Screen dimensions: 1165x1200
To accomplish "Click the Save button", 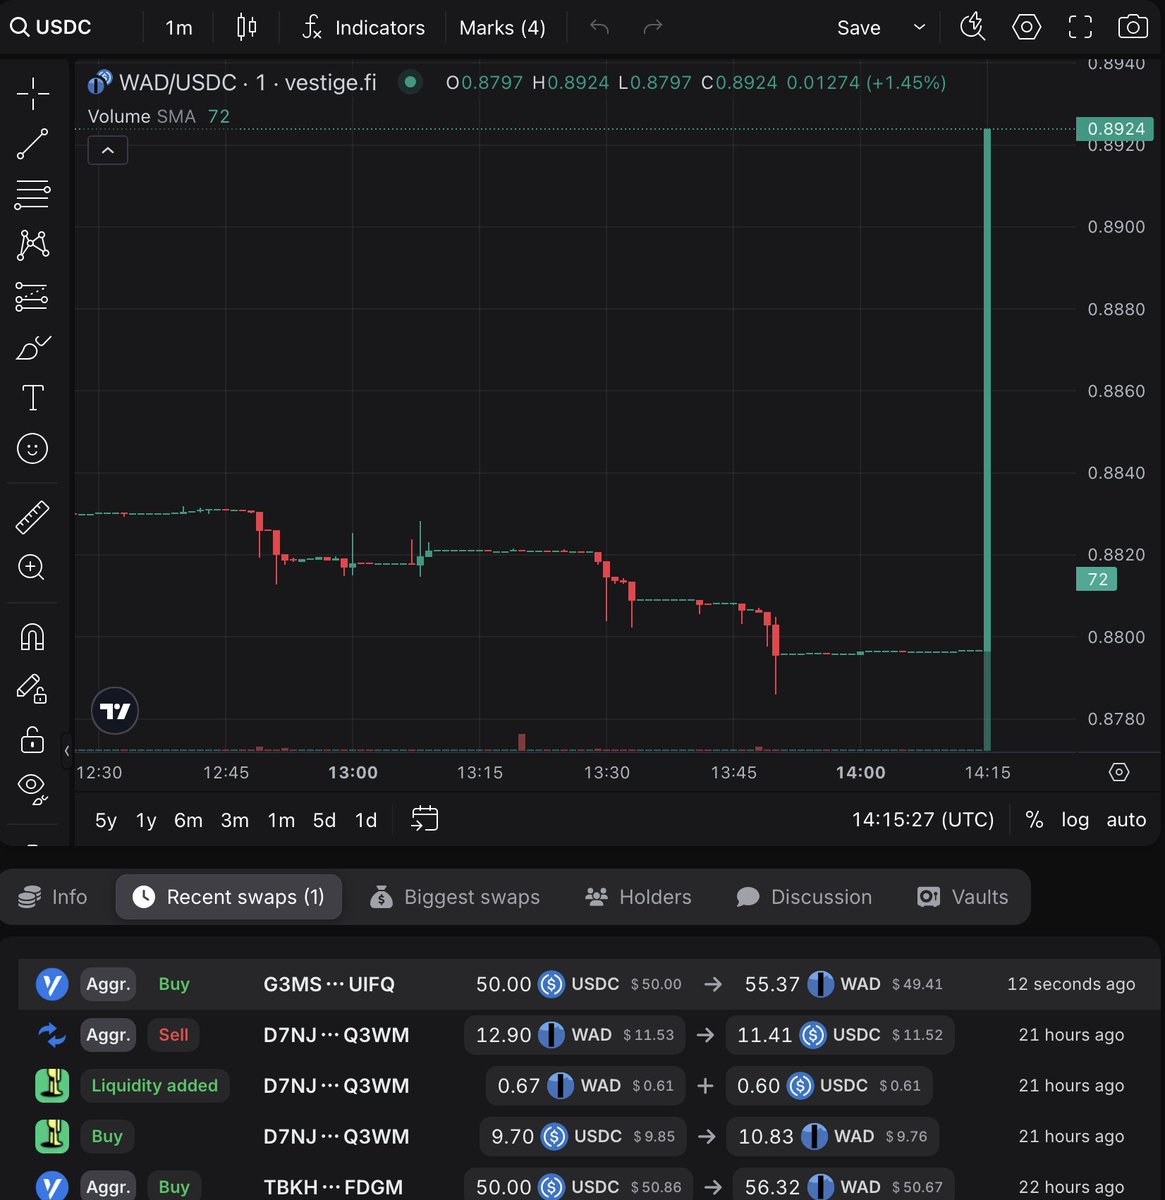I will [859, 27].
